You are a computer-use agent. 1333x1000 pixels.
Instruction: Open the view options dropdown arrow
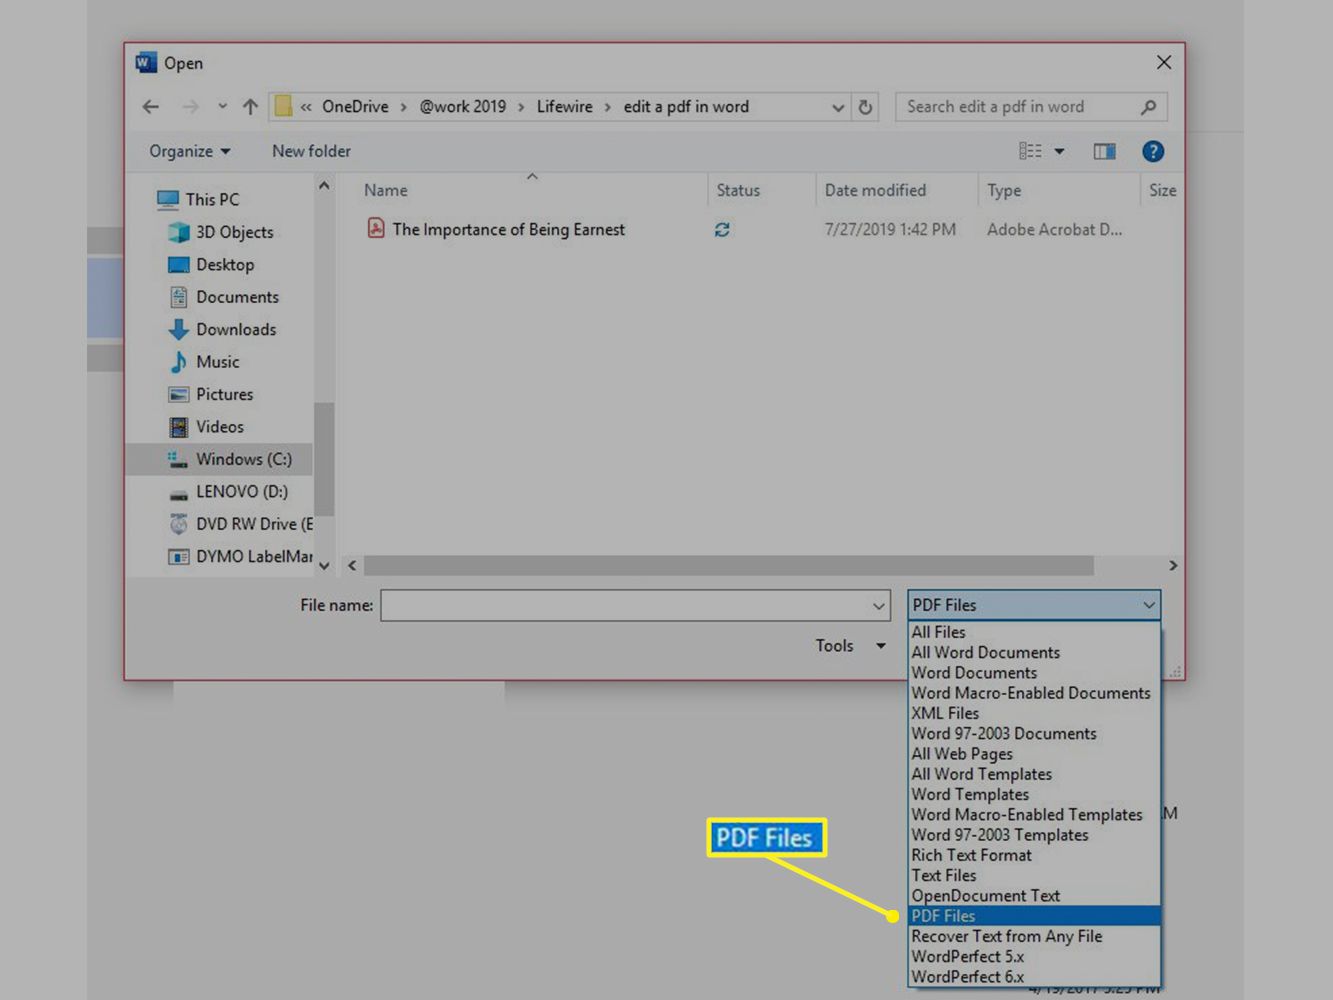[1059, 151]
